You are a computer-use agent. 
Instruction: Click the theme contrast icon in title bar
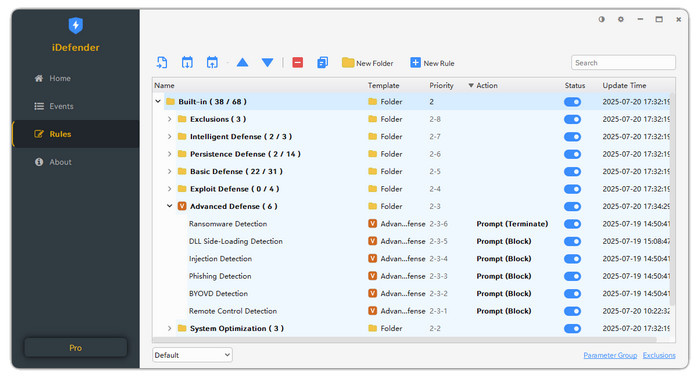pyautogui.click(x=602, y=19)
